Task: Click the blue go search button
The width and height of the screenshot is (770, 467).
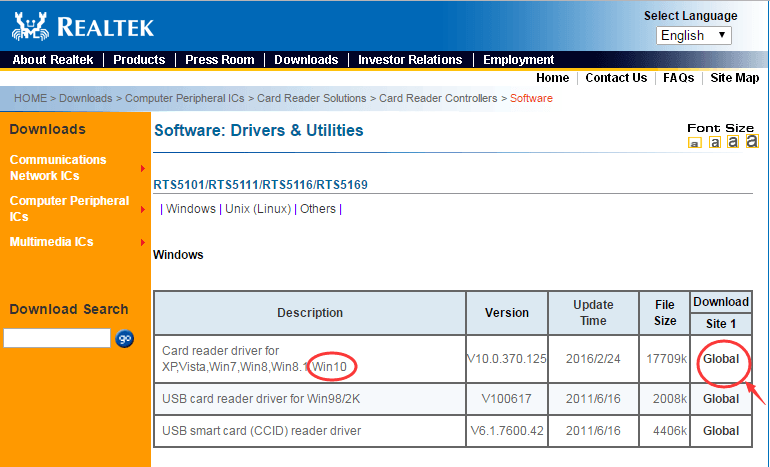Action: point(124,338)
